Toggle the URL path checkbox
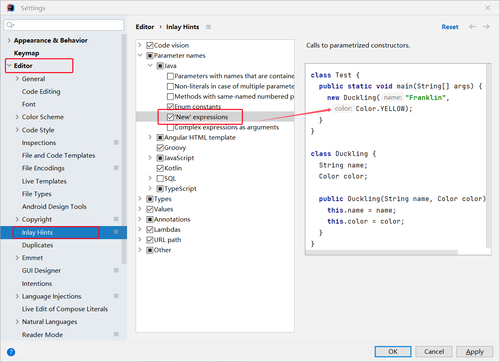This screenshot has width=500, height=362. 150,240
